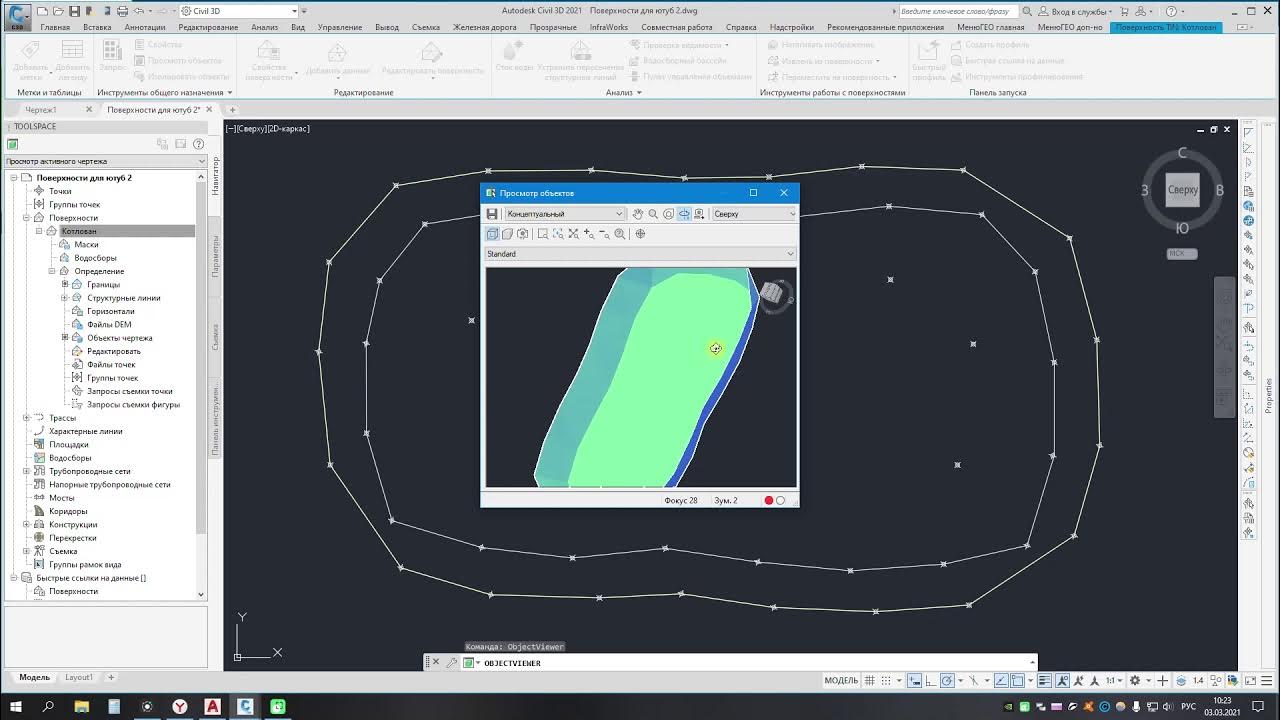Click the Object Viewer save icon
Screen dimensions: 1280x720
click(x=492, y=214)
